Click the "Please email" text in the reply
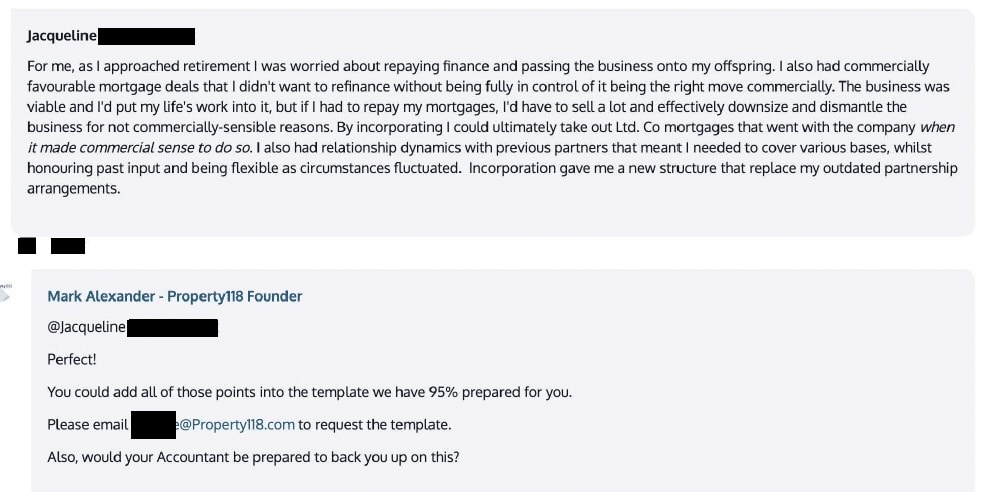This screenshot has width=1004, height=492. [88, 424]
